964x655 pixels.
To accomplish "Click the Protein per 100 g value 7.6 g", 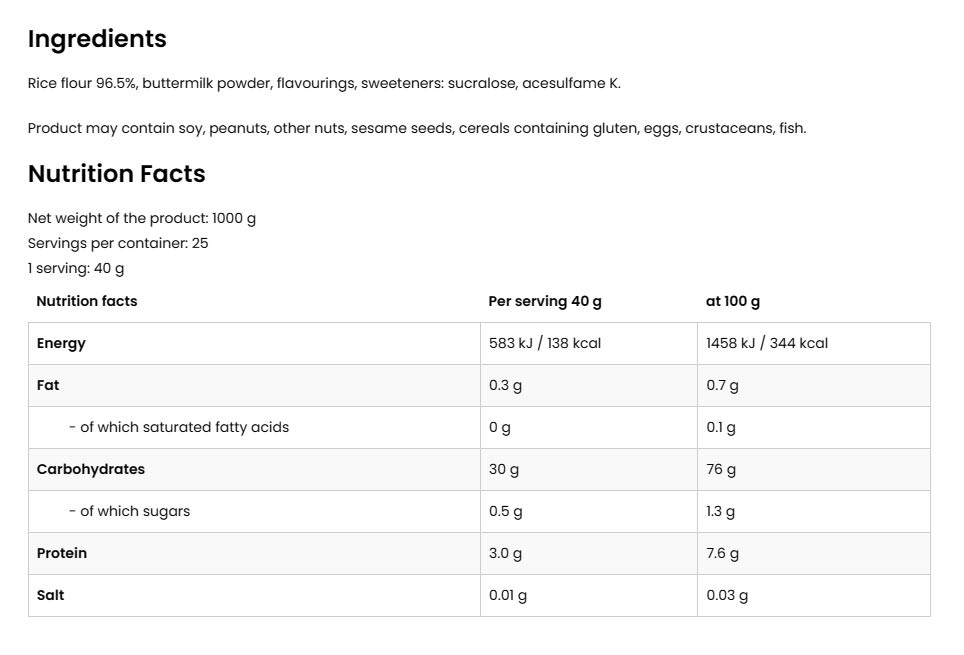I will coord(722,553).
